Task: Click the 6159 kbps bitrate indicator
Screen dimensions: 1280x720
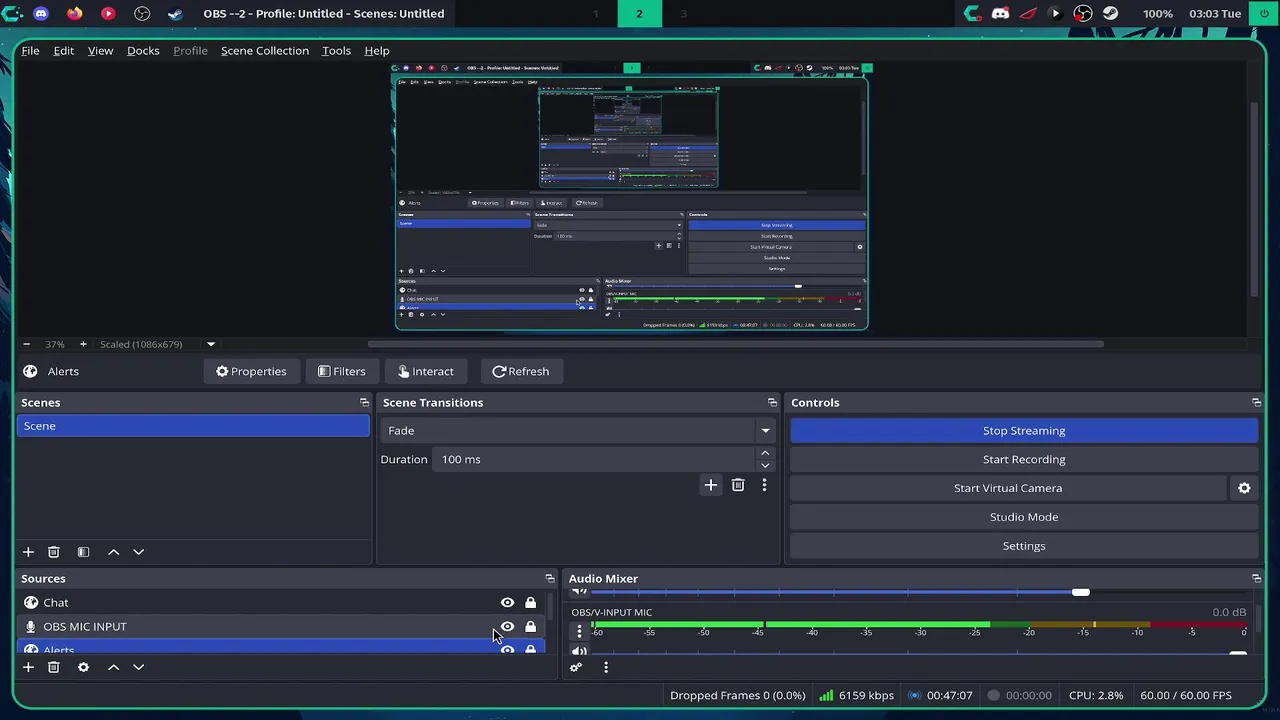Action: point(856,696)
